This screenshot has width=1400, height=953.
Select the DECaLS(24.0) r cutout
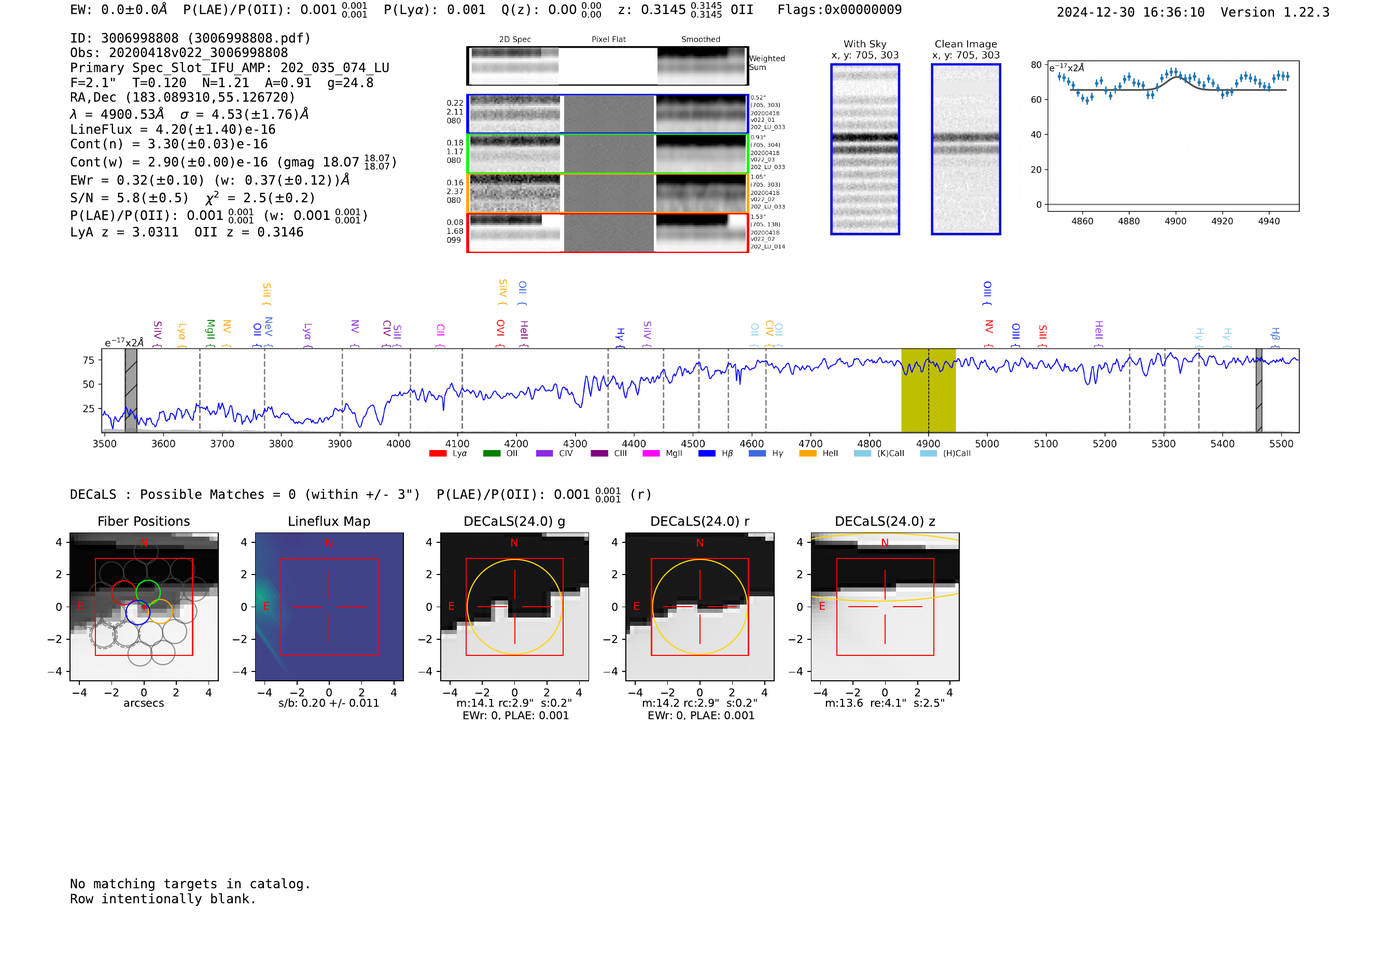click(x=700, y=607)
